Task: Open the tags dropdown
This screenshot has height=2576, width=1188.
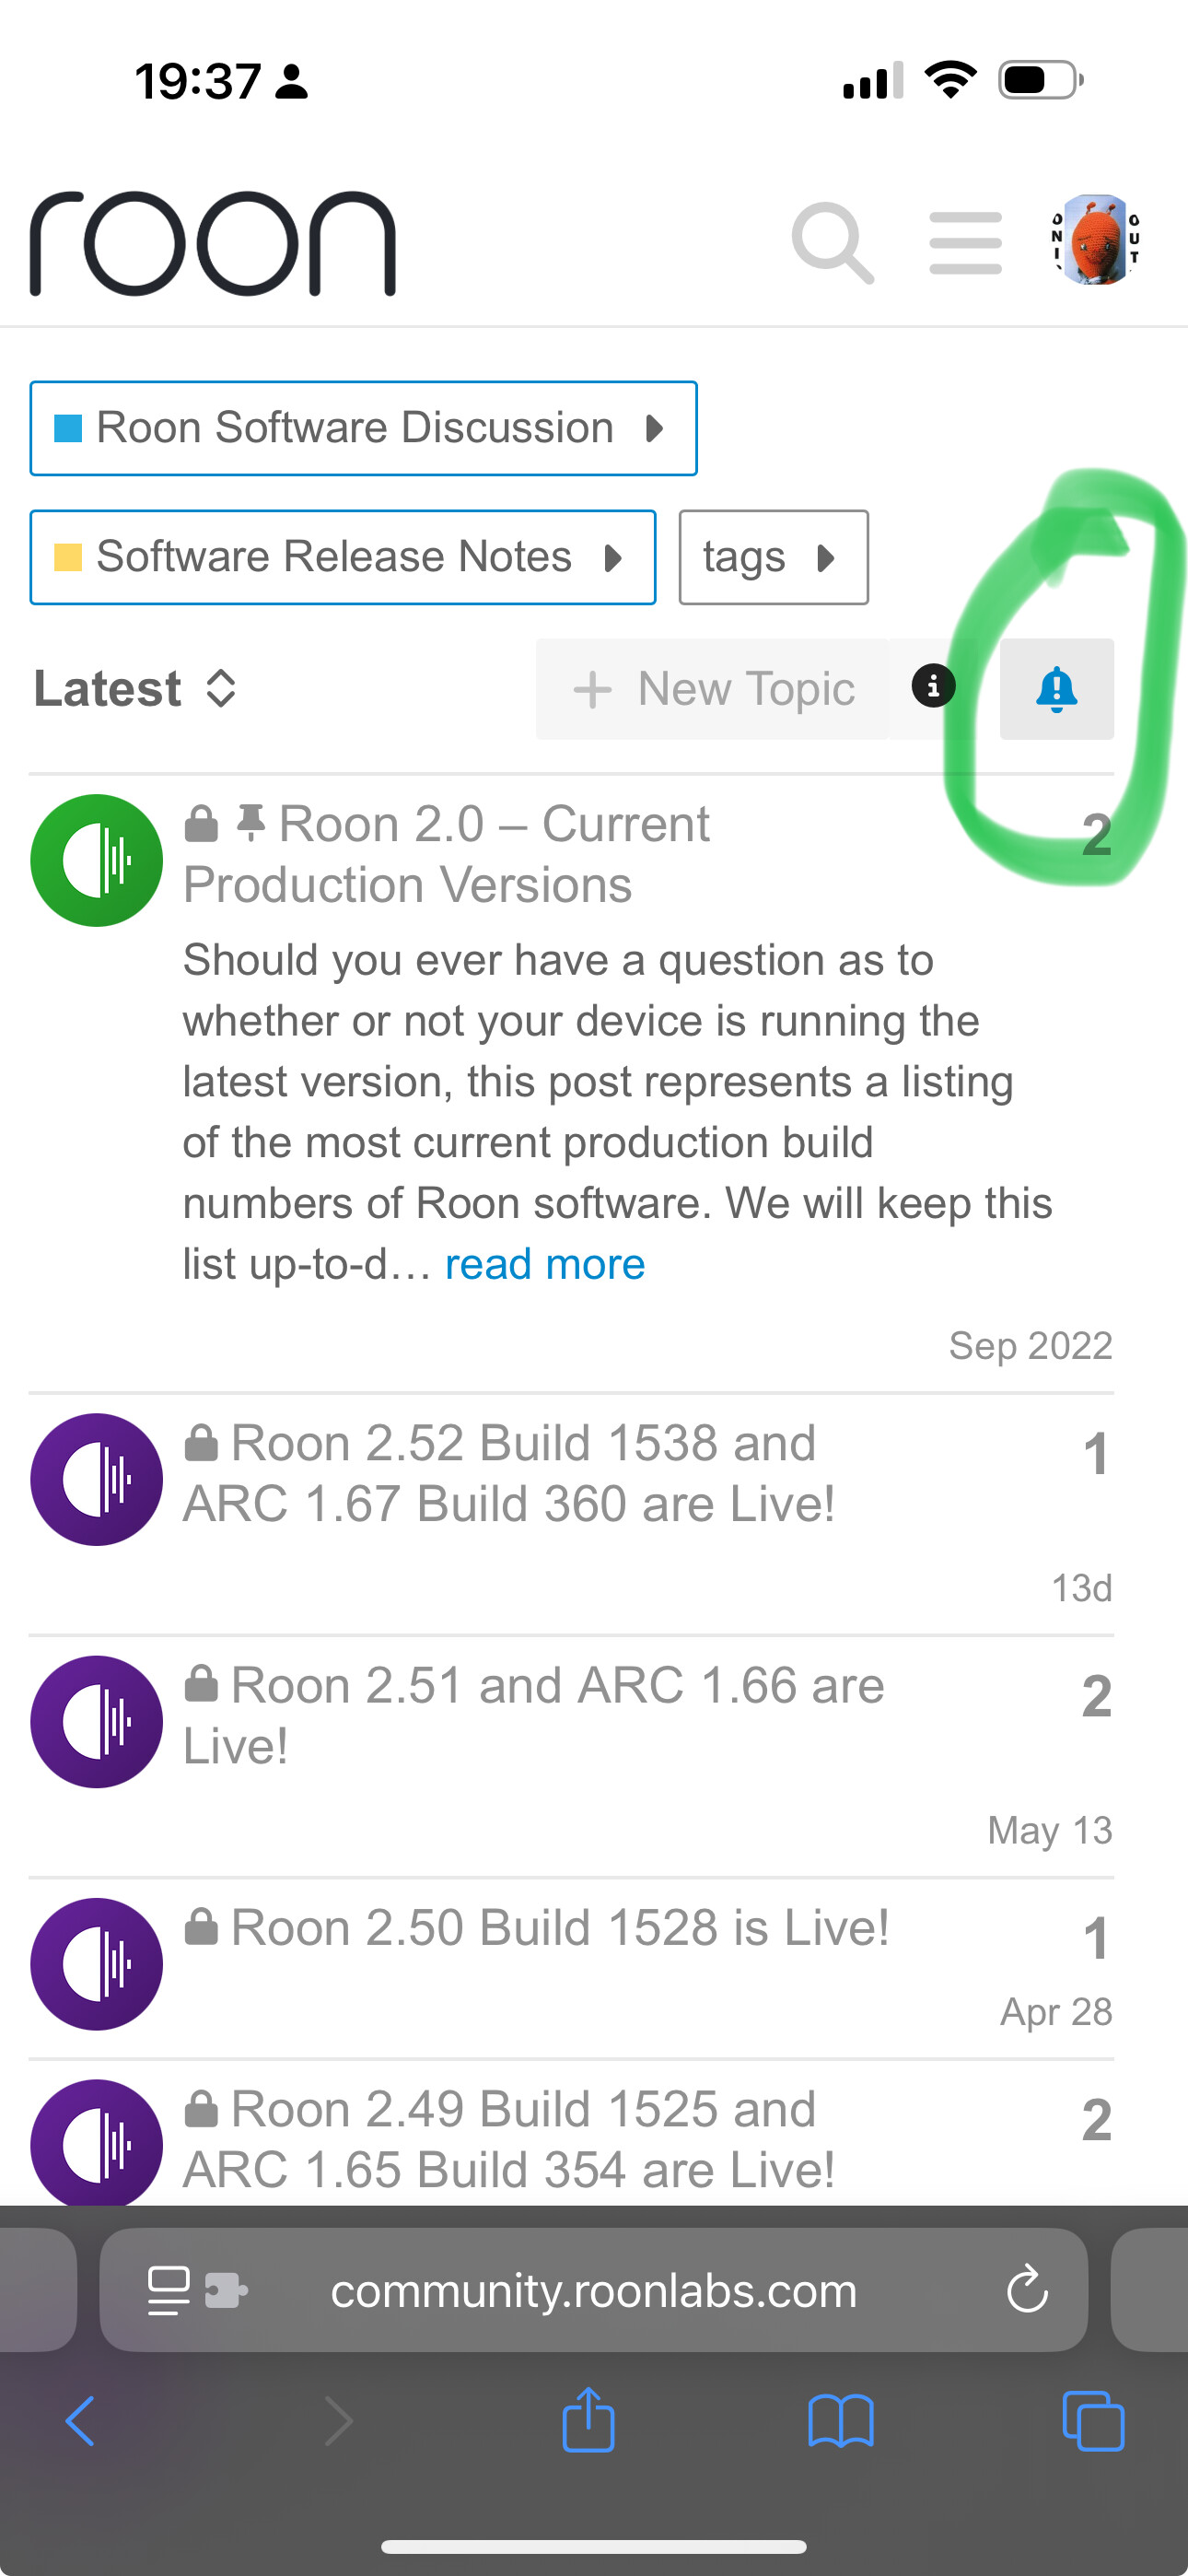Action: click(773, 557)
